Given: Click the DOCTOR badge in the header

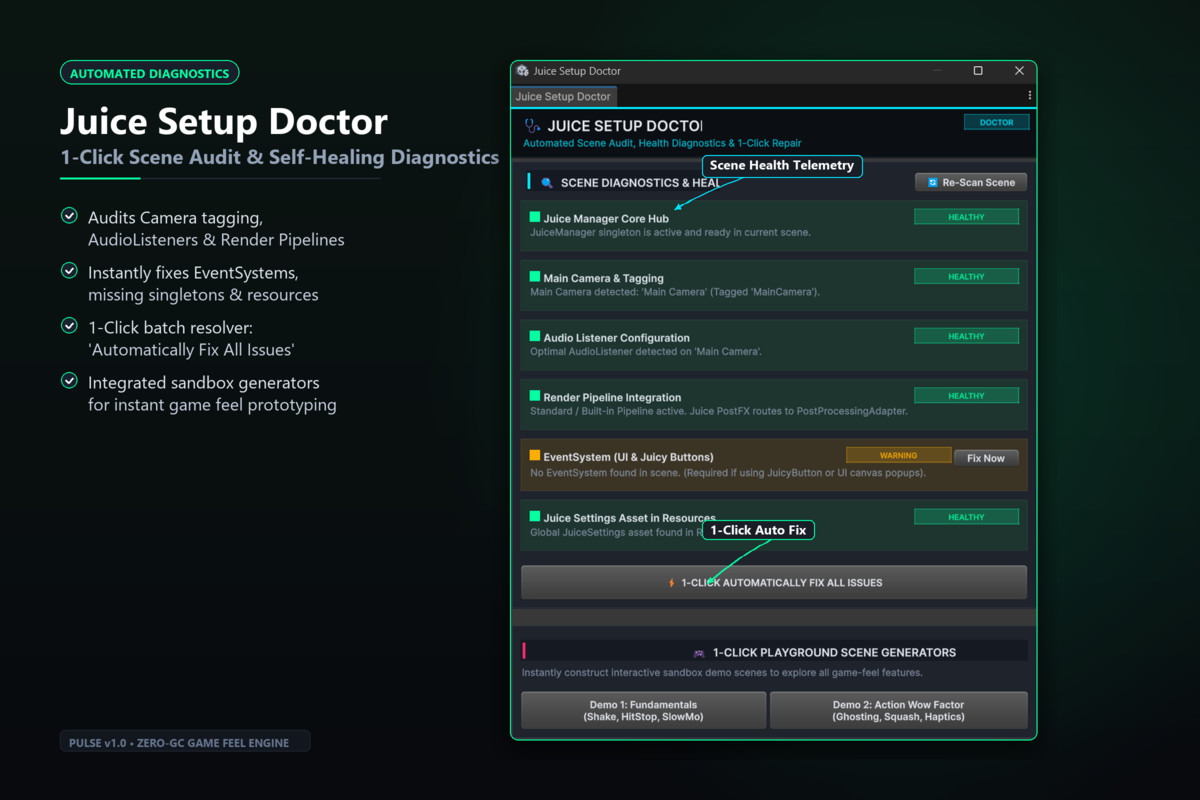Looking at the screenshot, I should (x=996, y=122).
